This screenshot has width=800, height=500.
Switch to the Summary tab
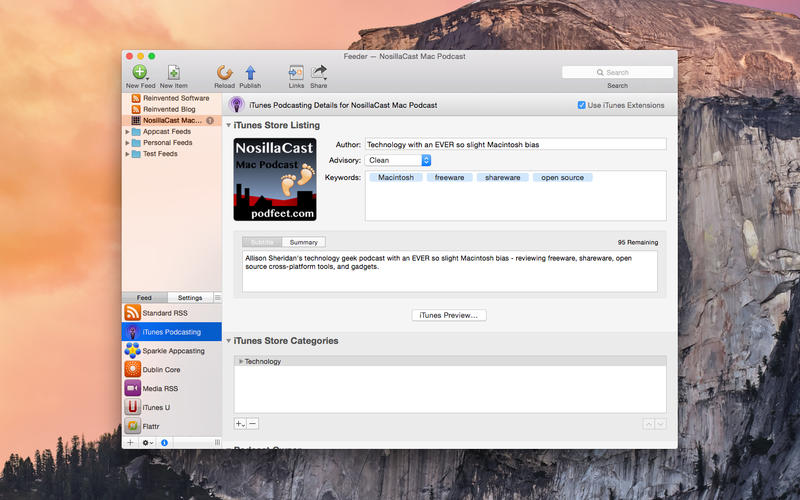coord(303,242)
